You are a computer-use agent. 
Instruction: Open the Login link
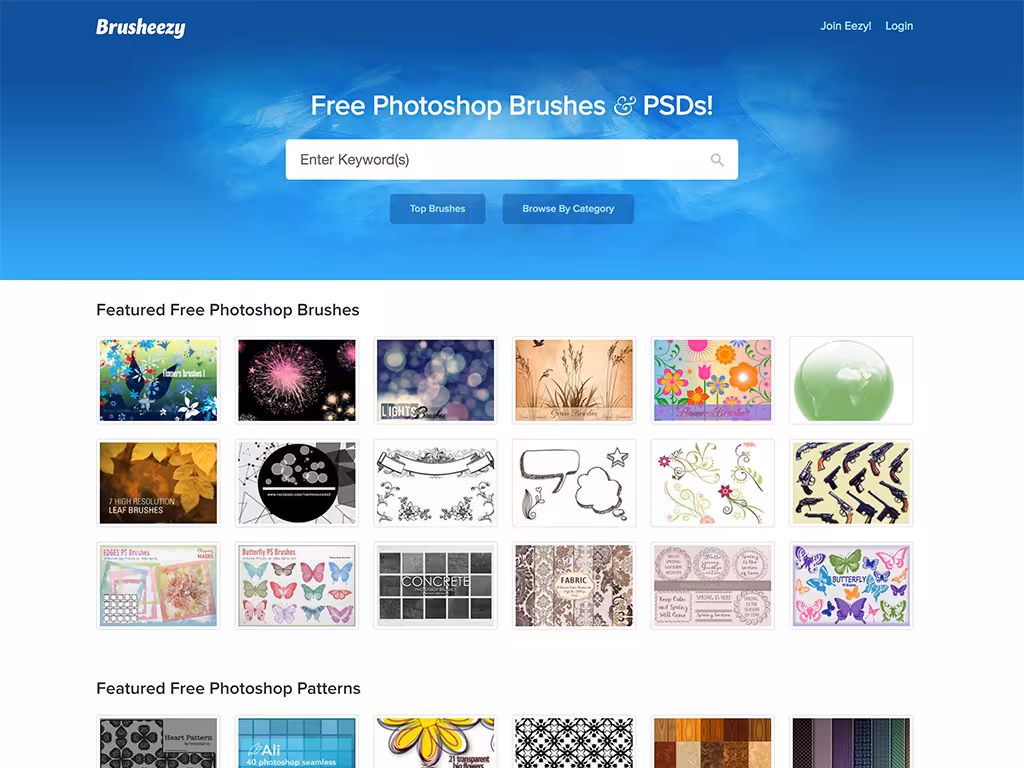pyautogui.click(x=899, y=26)
